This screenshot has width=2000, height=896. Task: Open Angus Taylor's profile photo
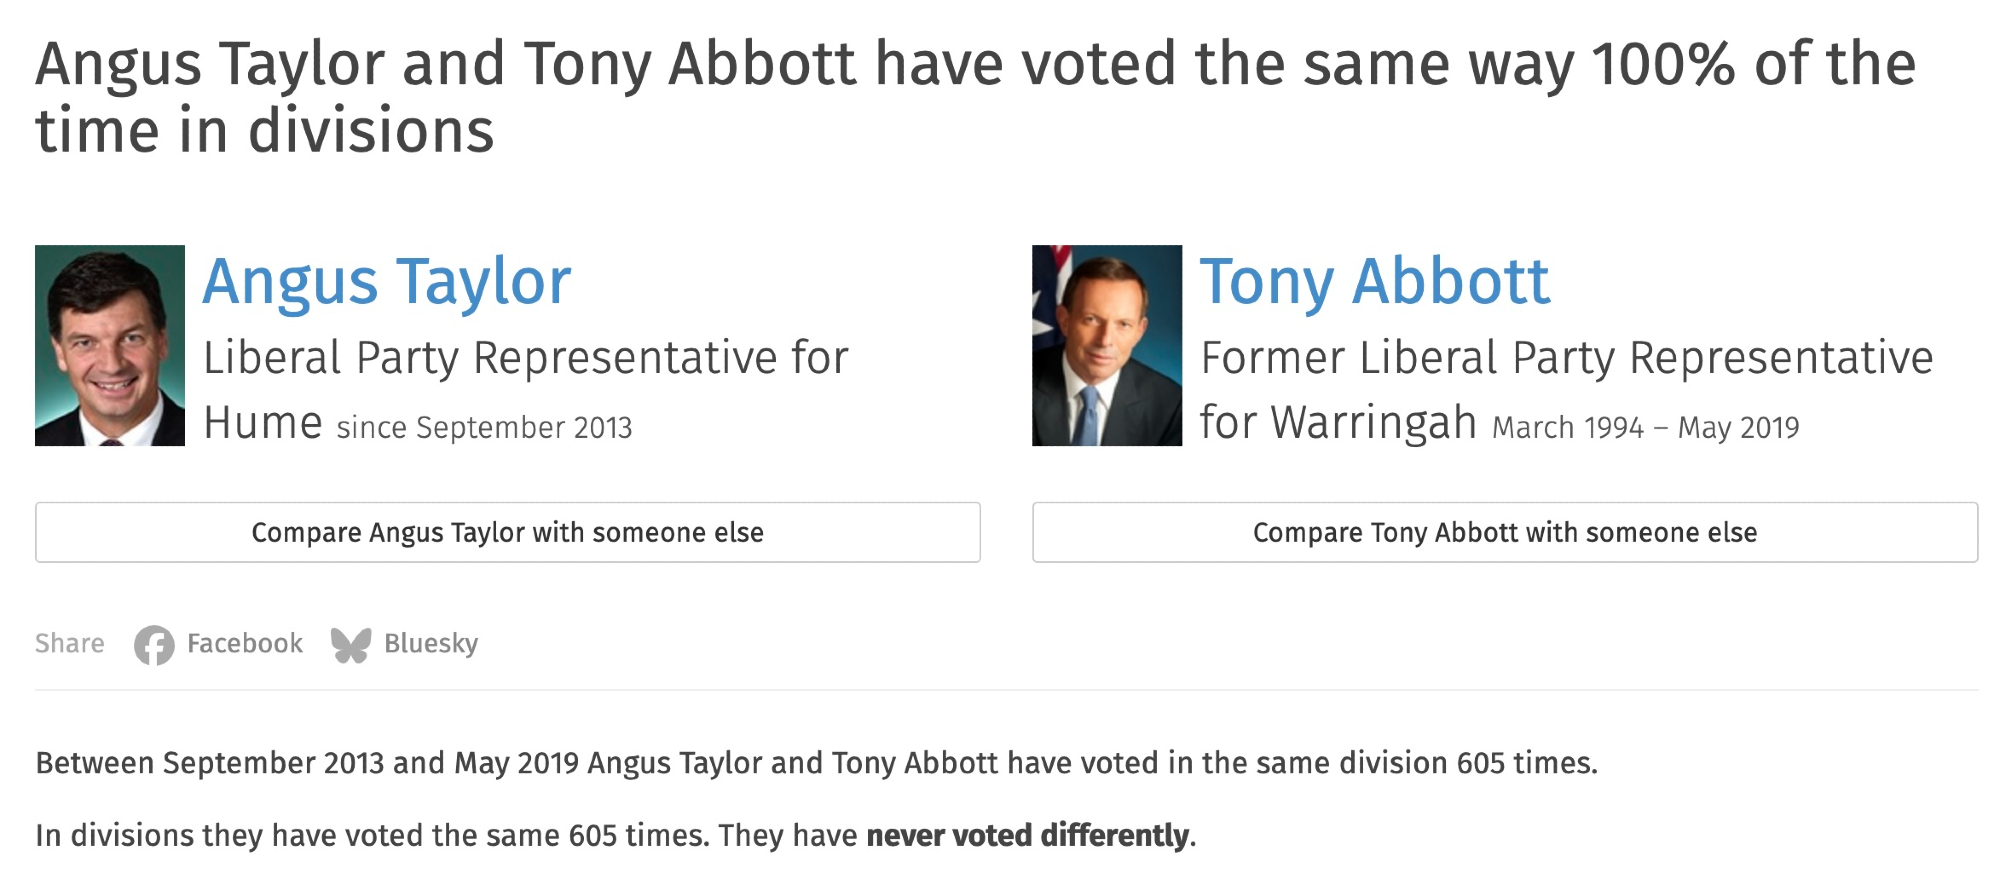[110, 345]
